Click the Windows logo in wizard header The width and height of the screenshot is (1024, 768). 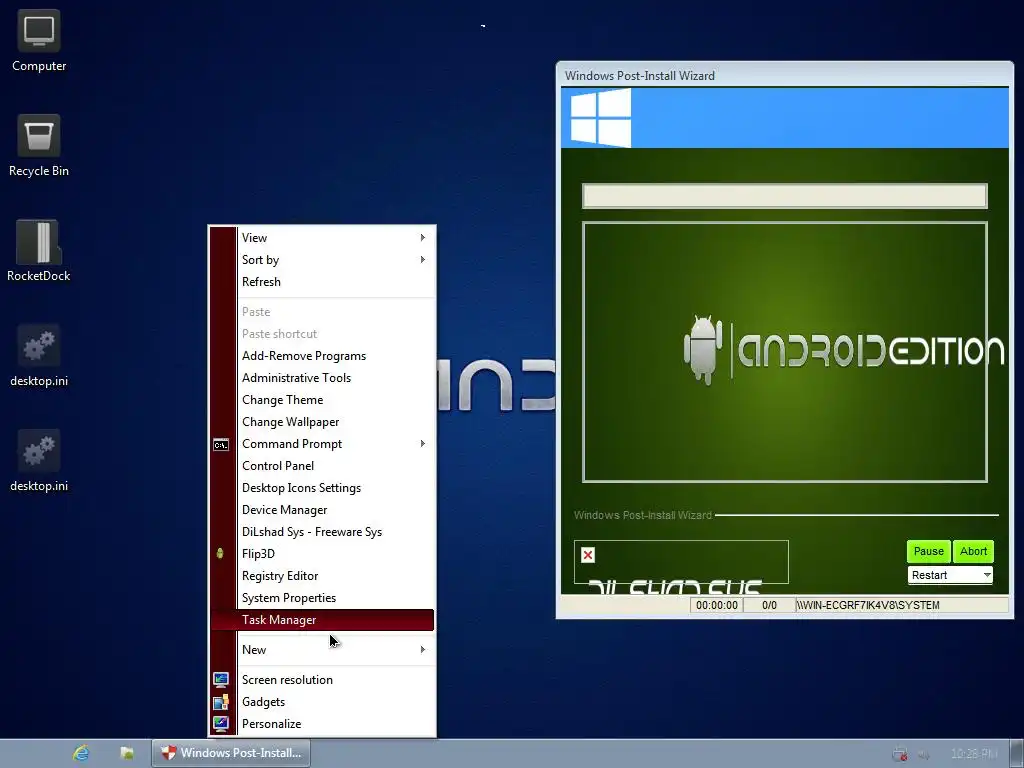pos(601,118)
